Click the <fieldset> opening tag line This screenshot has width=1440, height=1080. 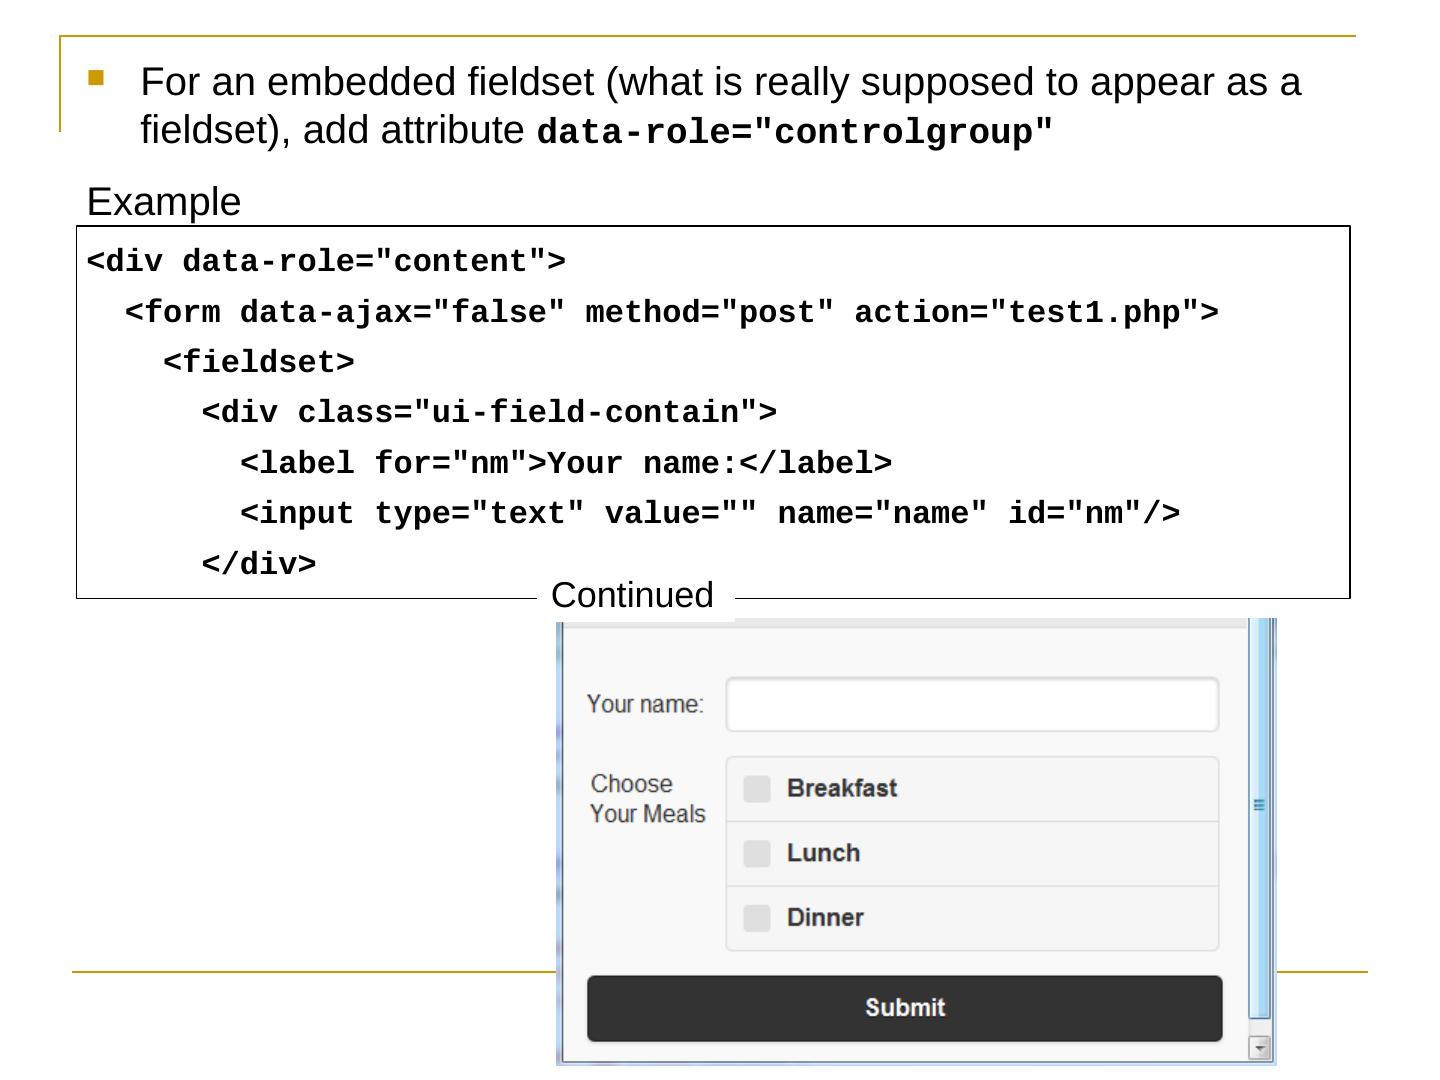pyautogui.click(x=259, y=362)
